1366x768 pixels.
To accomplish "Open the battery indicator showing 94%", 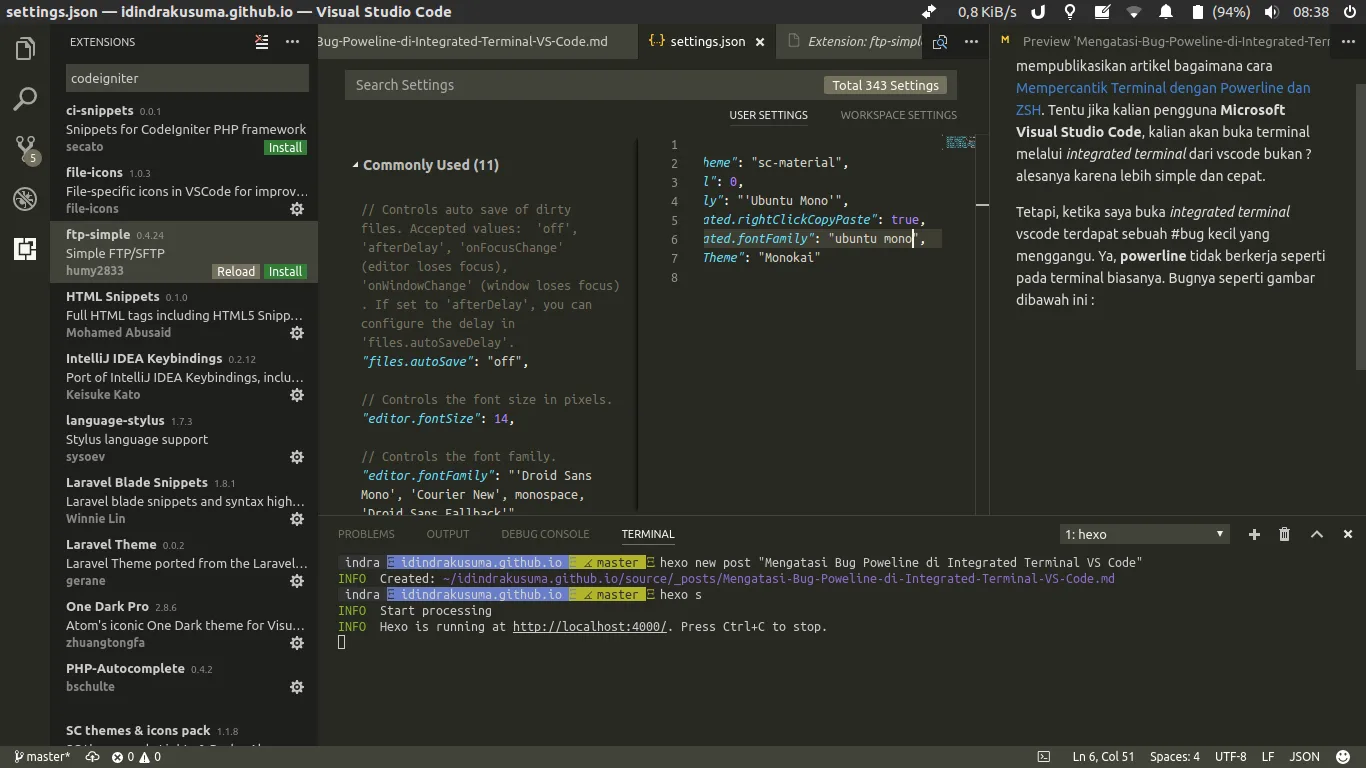I will (1221, 12).
